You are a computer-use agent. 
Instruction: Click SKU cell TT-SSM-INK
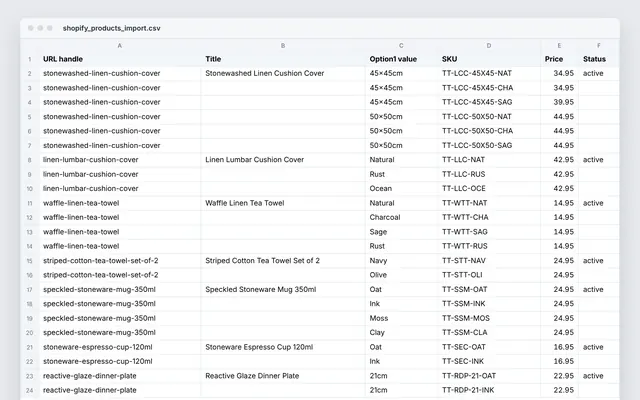tap(489, 304)
